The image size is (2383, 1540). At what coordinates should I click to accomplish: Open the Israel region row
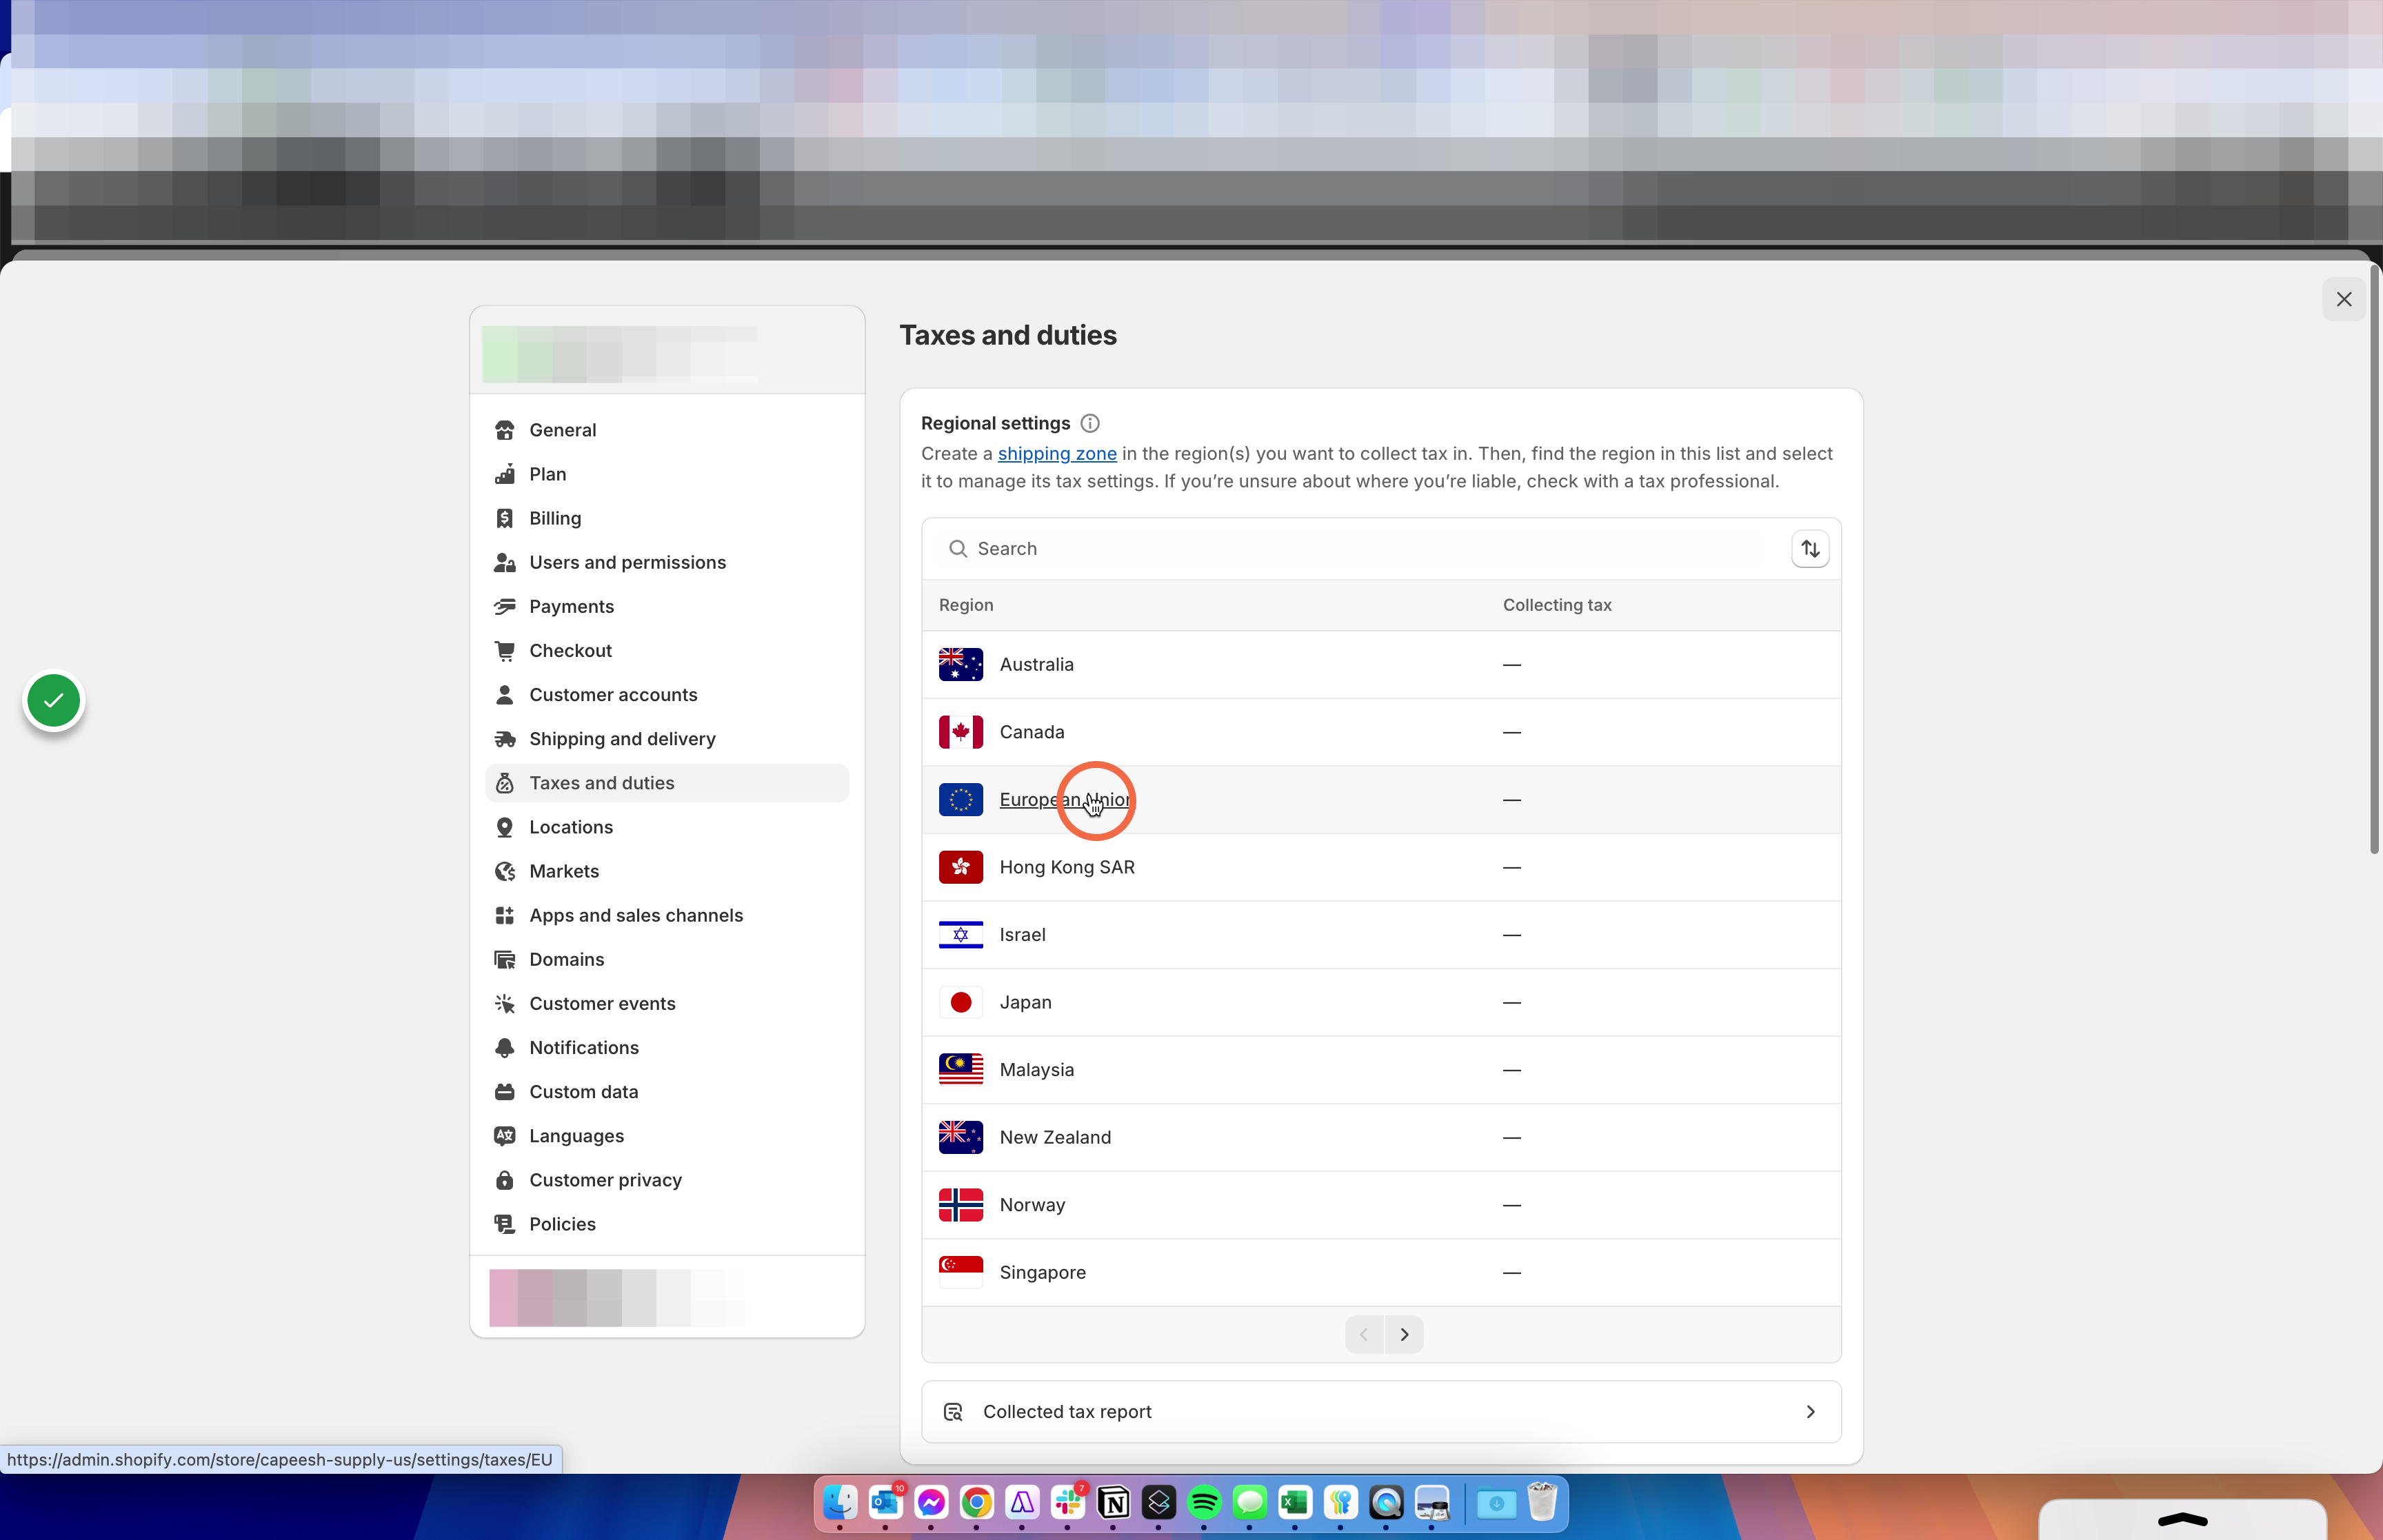pyautogui.click(x=1381, y=935)
